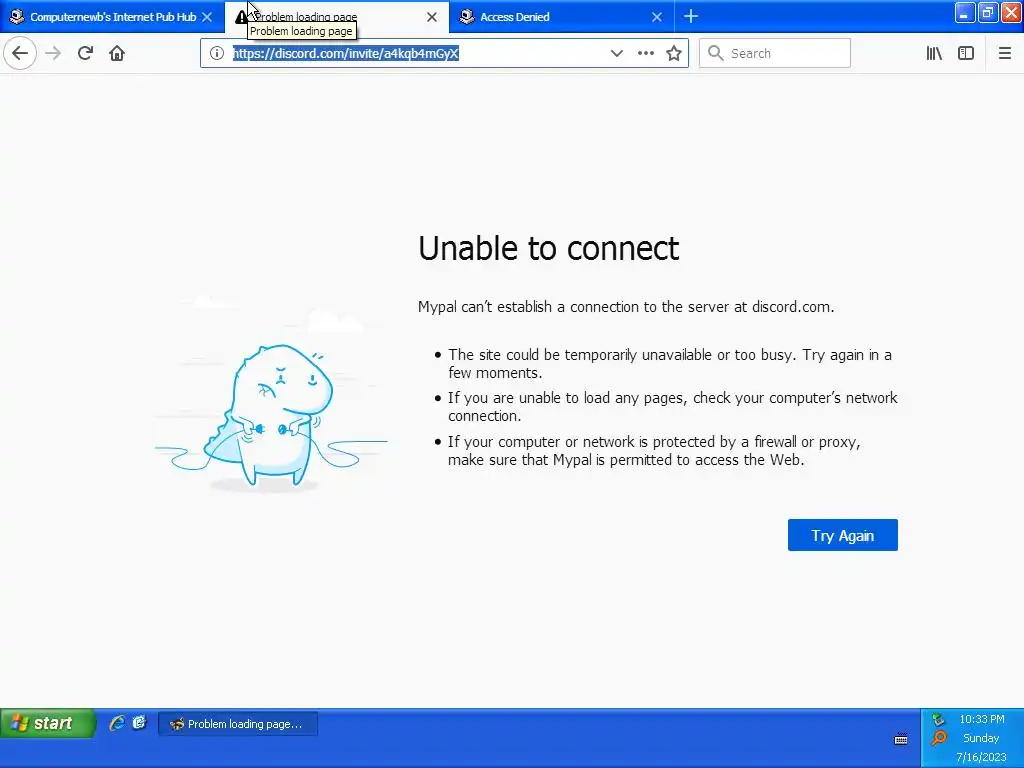Minimize the Mypal browser window
This screenshot has width=1024, height=768.
click(965, 12)
